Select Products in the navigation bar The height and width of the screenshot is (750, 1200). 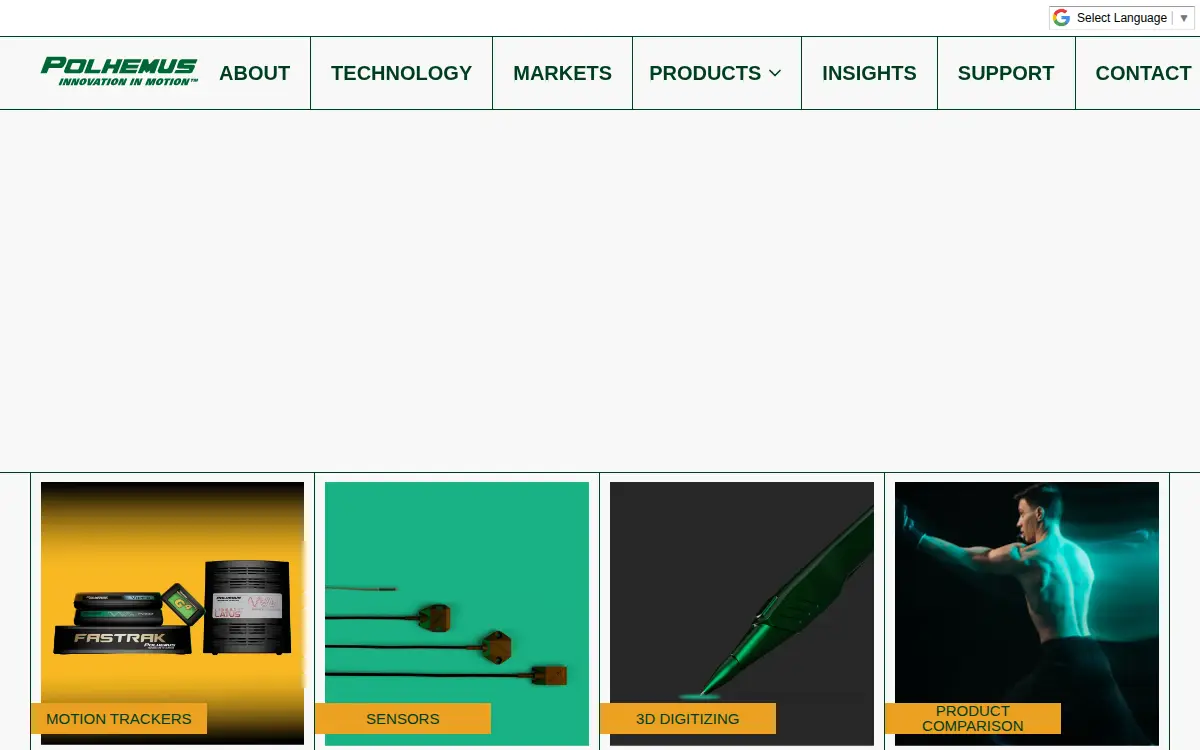[x=705, y=73]
